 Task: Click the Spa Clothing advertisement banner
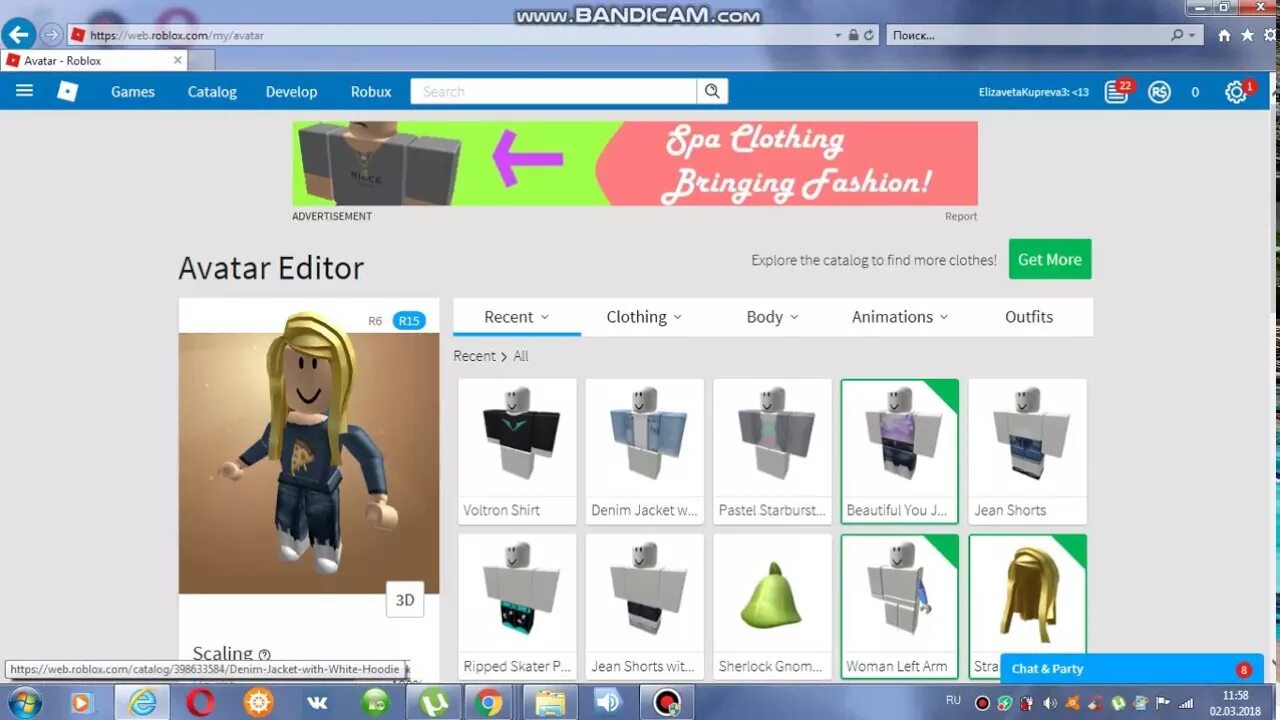(x=635, y=164)
